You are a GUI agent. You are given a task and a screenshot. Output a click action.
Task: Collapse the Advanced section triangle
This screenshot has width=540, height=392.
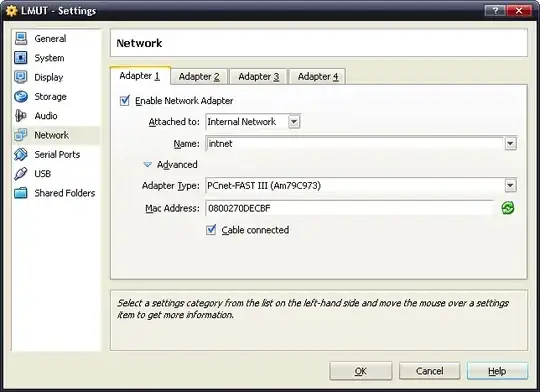[x=147, y=165]
